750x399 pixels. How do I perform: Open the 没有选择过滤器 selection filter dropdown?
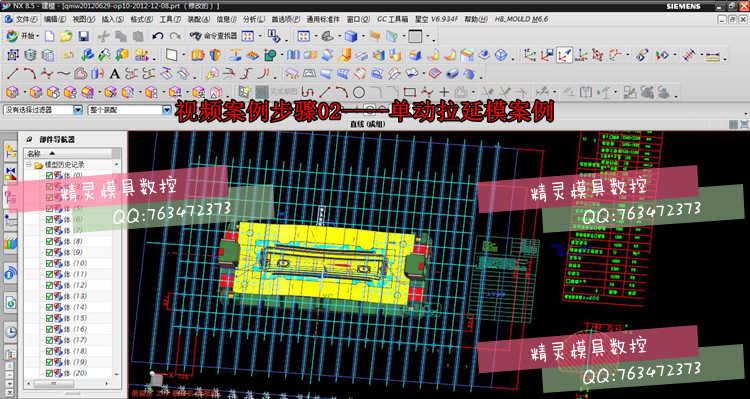78,110
